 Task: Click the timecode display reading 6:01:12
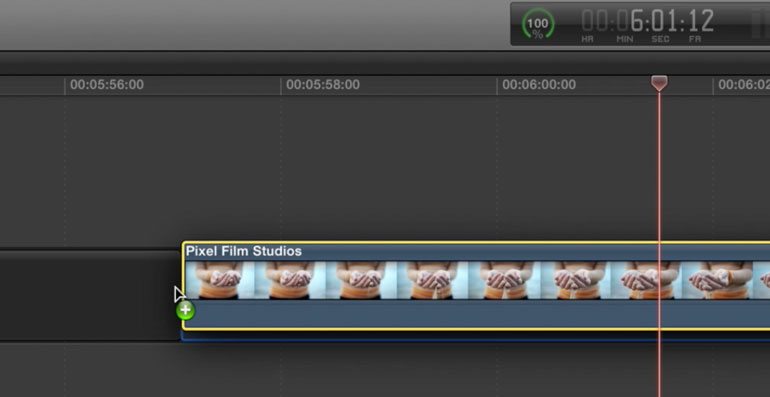click(648, 22)
